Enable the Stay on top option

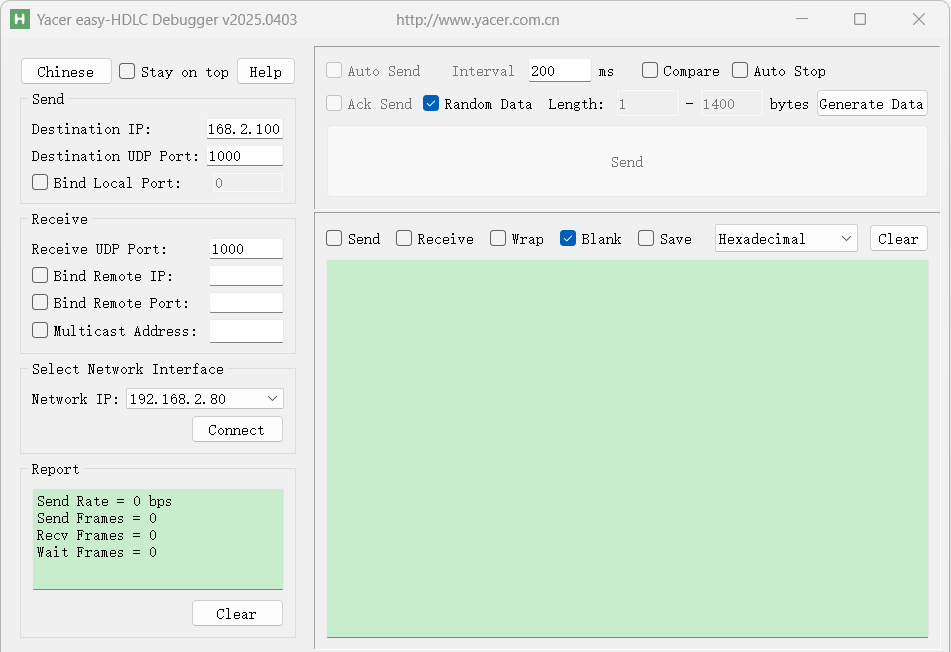[127, 71]
